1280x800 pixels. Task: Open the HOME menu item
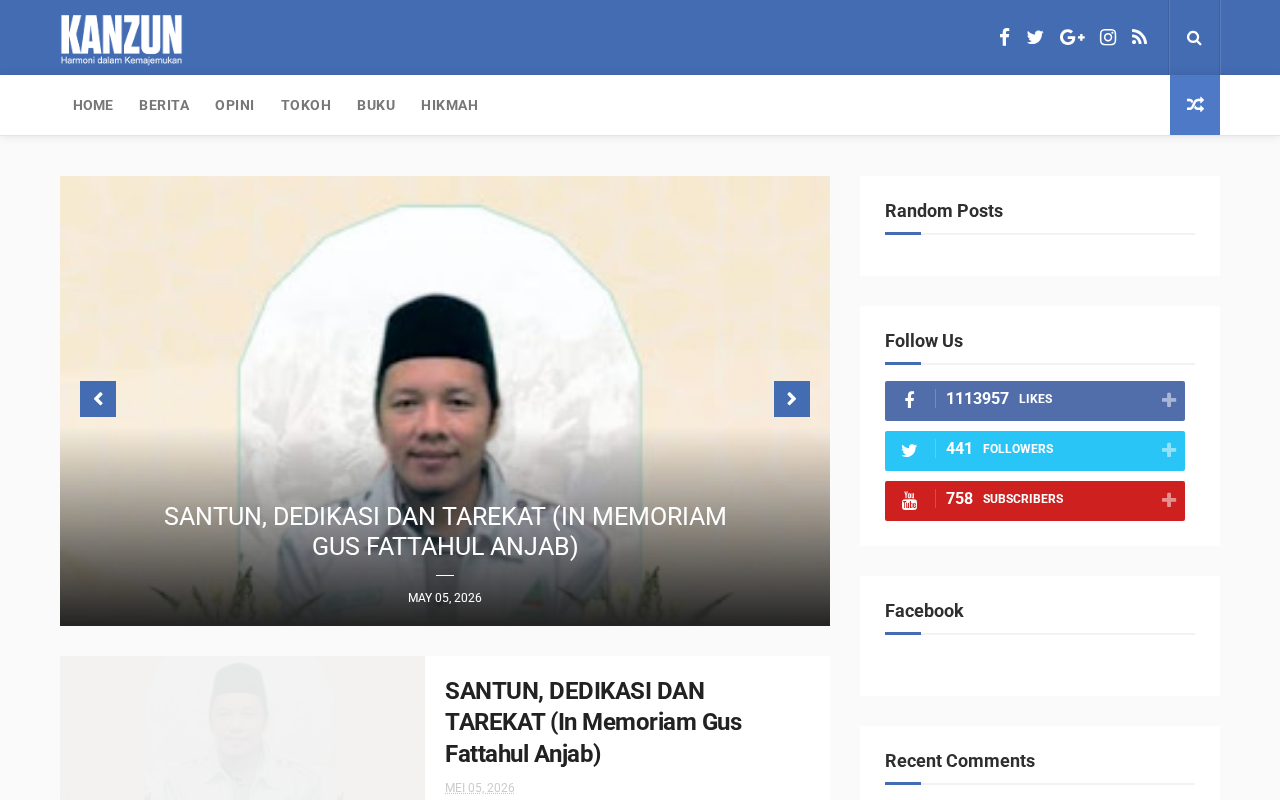point(93,105)
